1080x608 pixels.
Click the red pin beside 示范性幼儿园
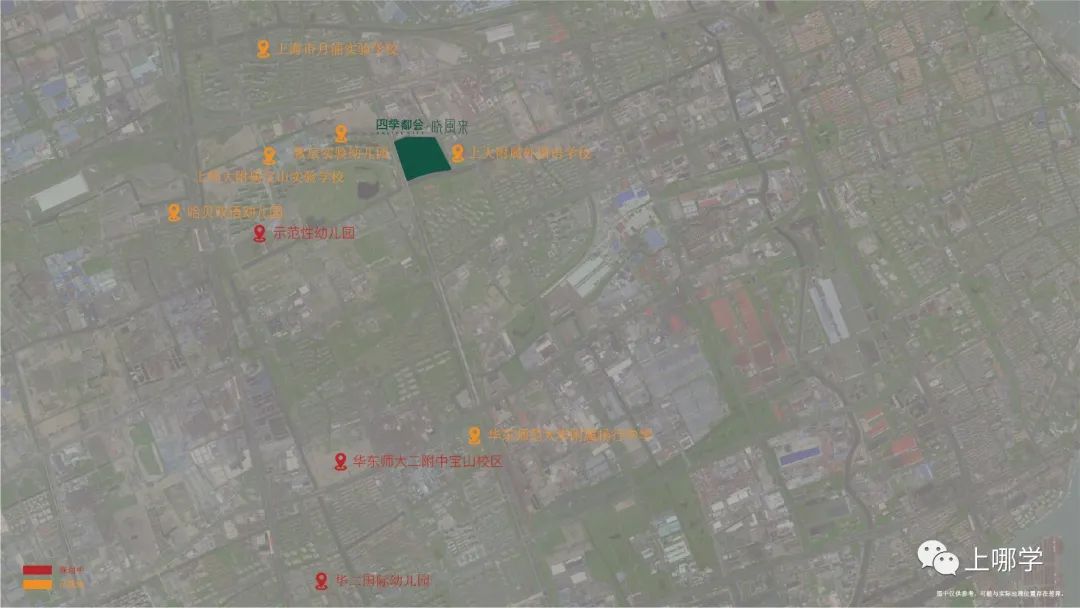pos(260,233)
